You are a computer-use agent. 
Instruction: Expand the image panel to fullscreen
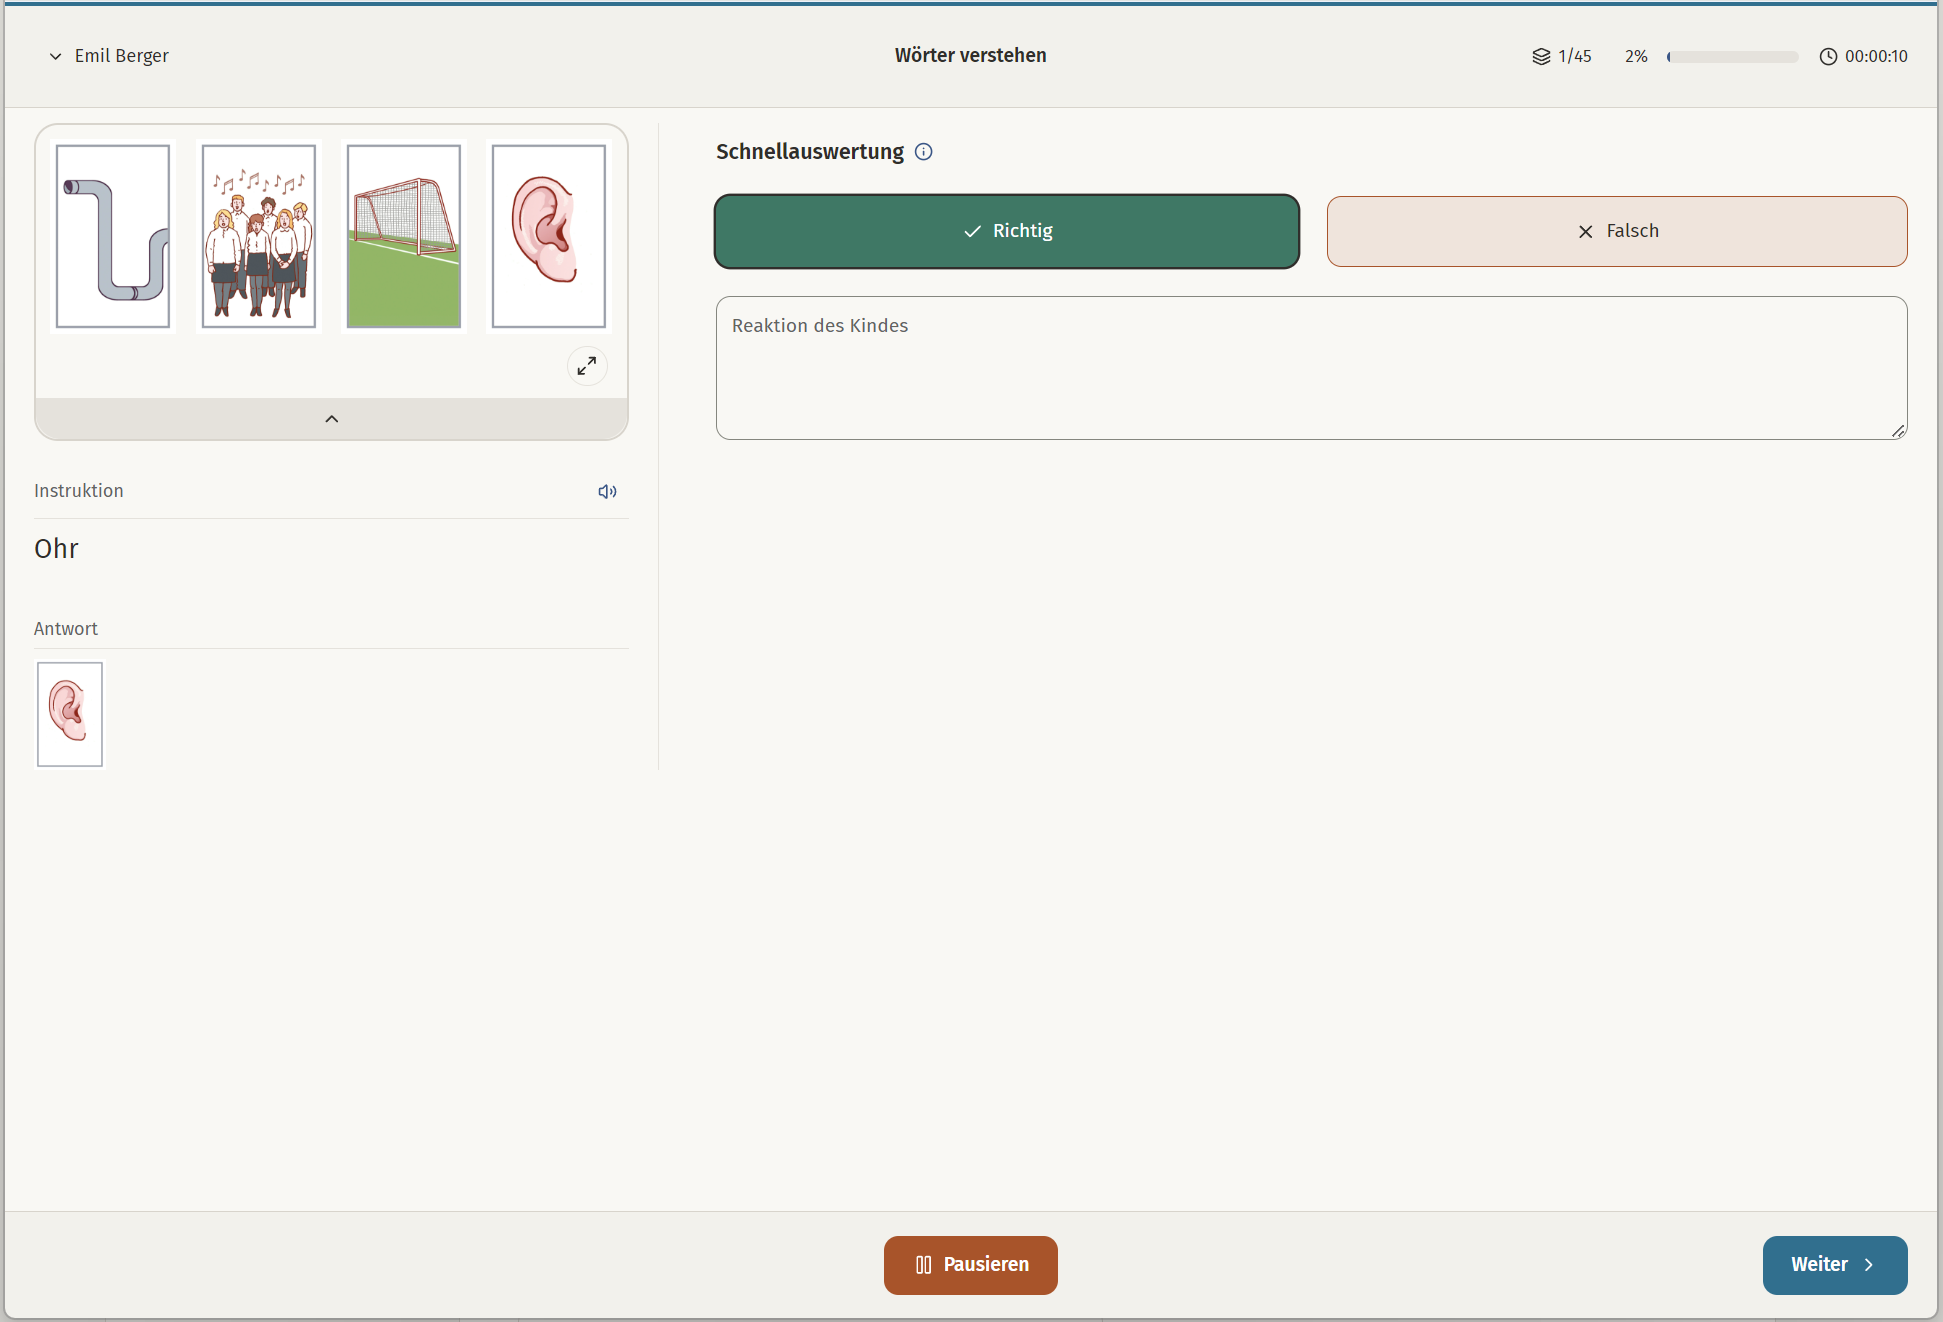tap(587, 366)
